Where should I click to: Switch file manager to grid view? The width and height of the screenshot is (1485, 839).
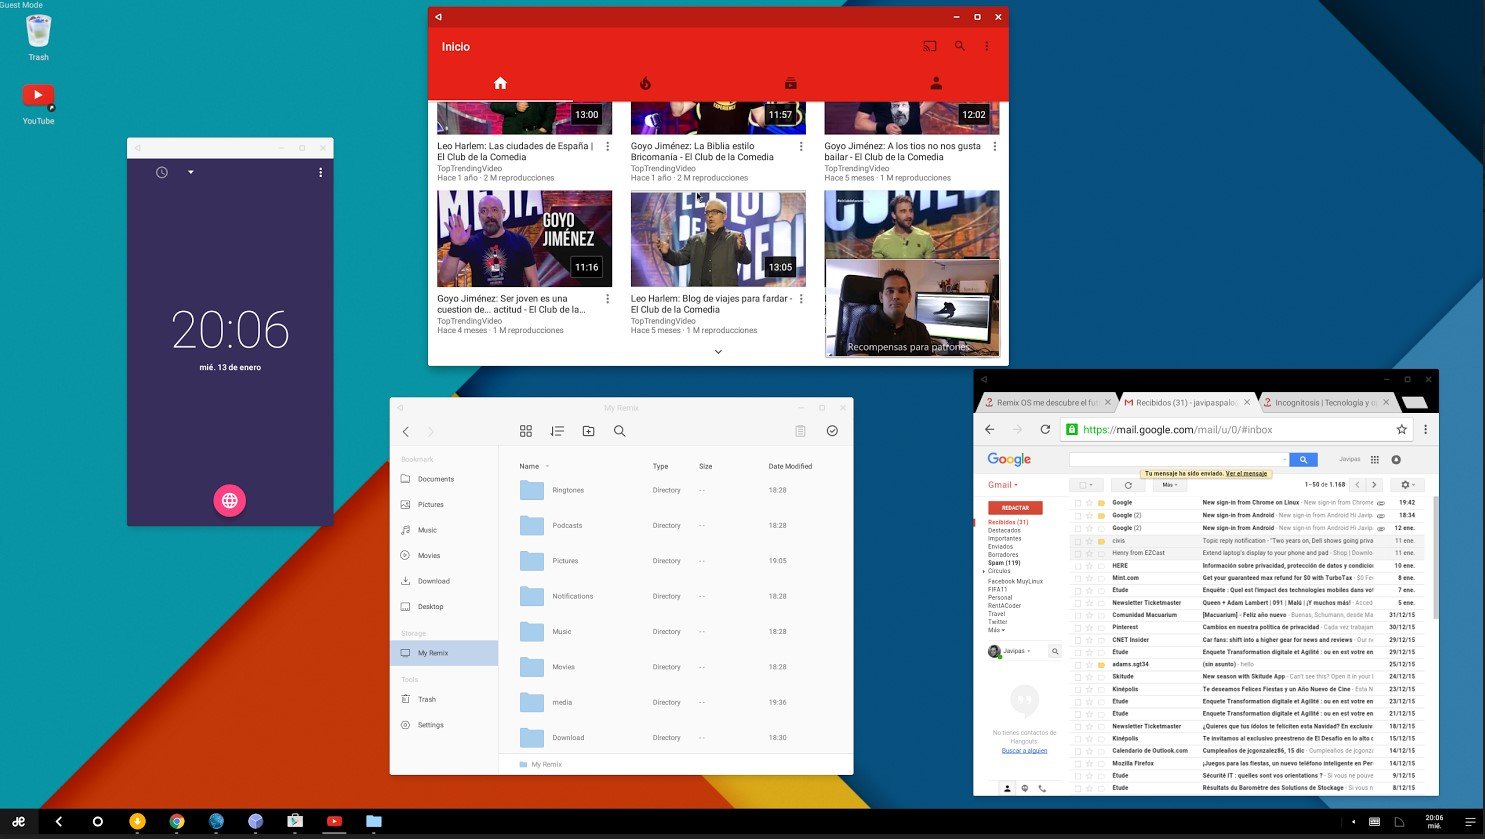526,431
